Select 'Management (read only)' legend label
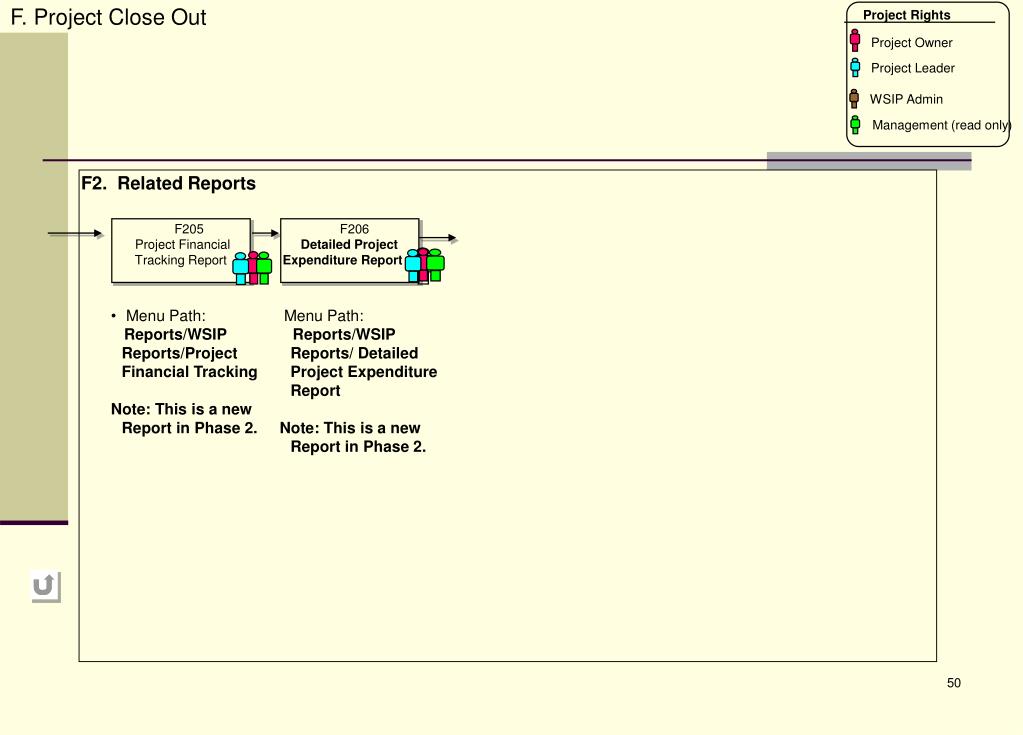 (x=941, y=125)
